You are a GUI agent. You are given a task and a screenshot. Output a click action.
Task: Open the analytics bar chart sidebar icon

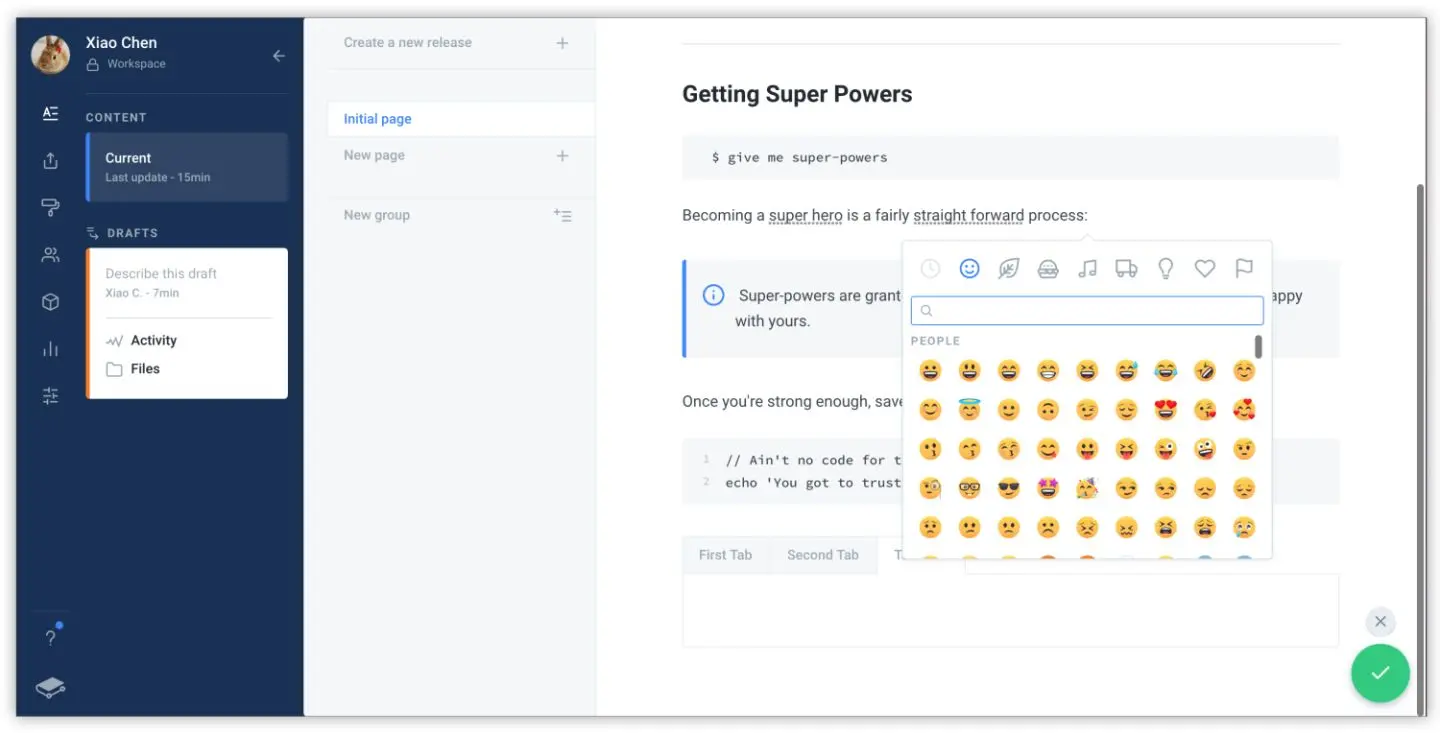tap(51, 349)
